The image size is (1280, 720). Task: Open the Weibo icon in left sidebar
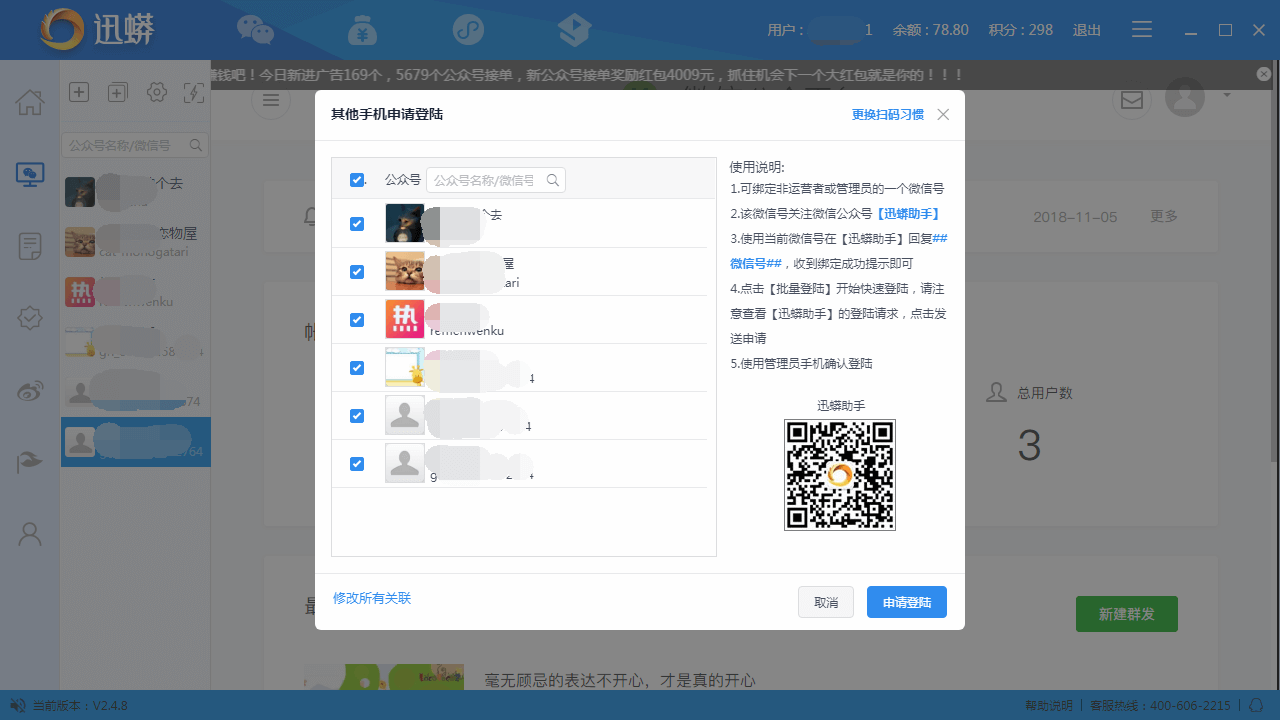[30, 391]
